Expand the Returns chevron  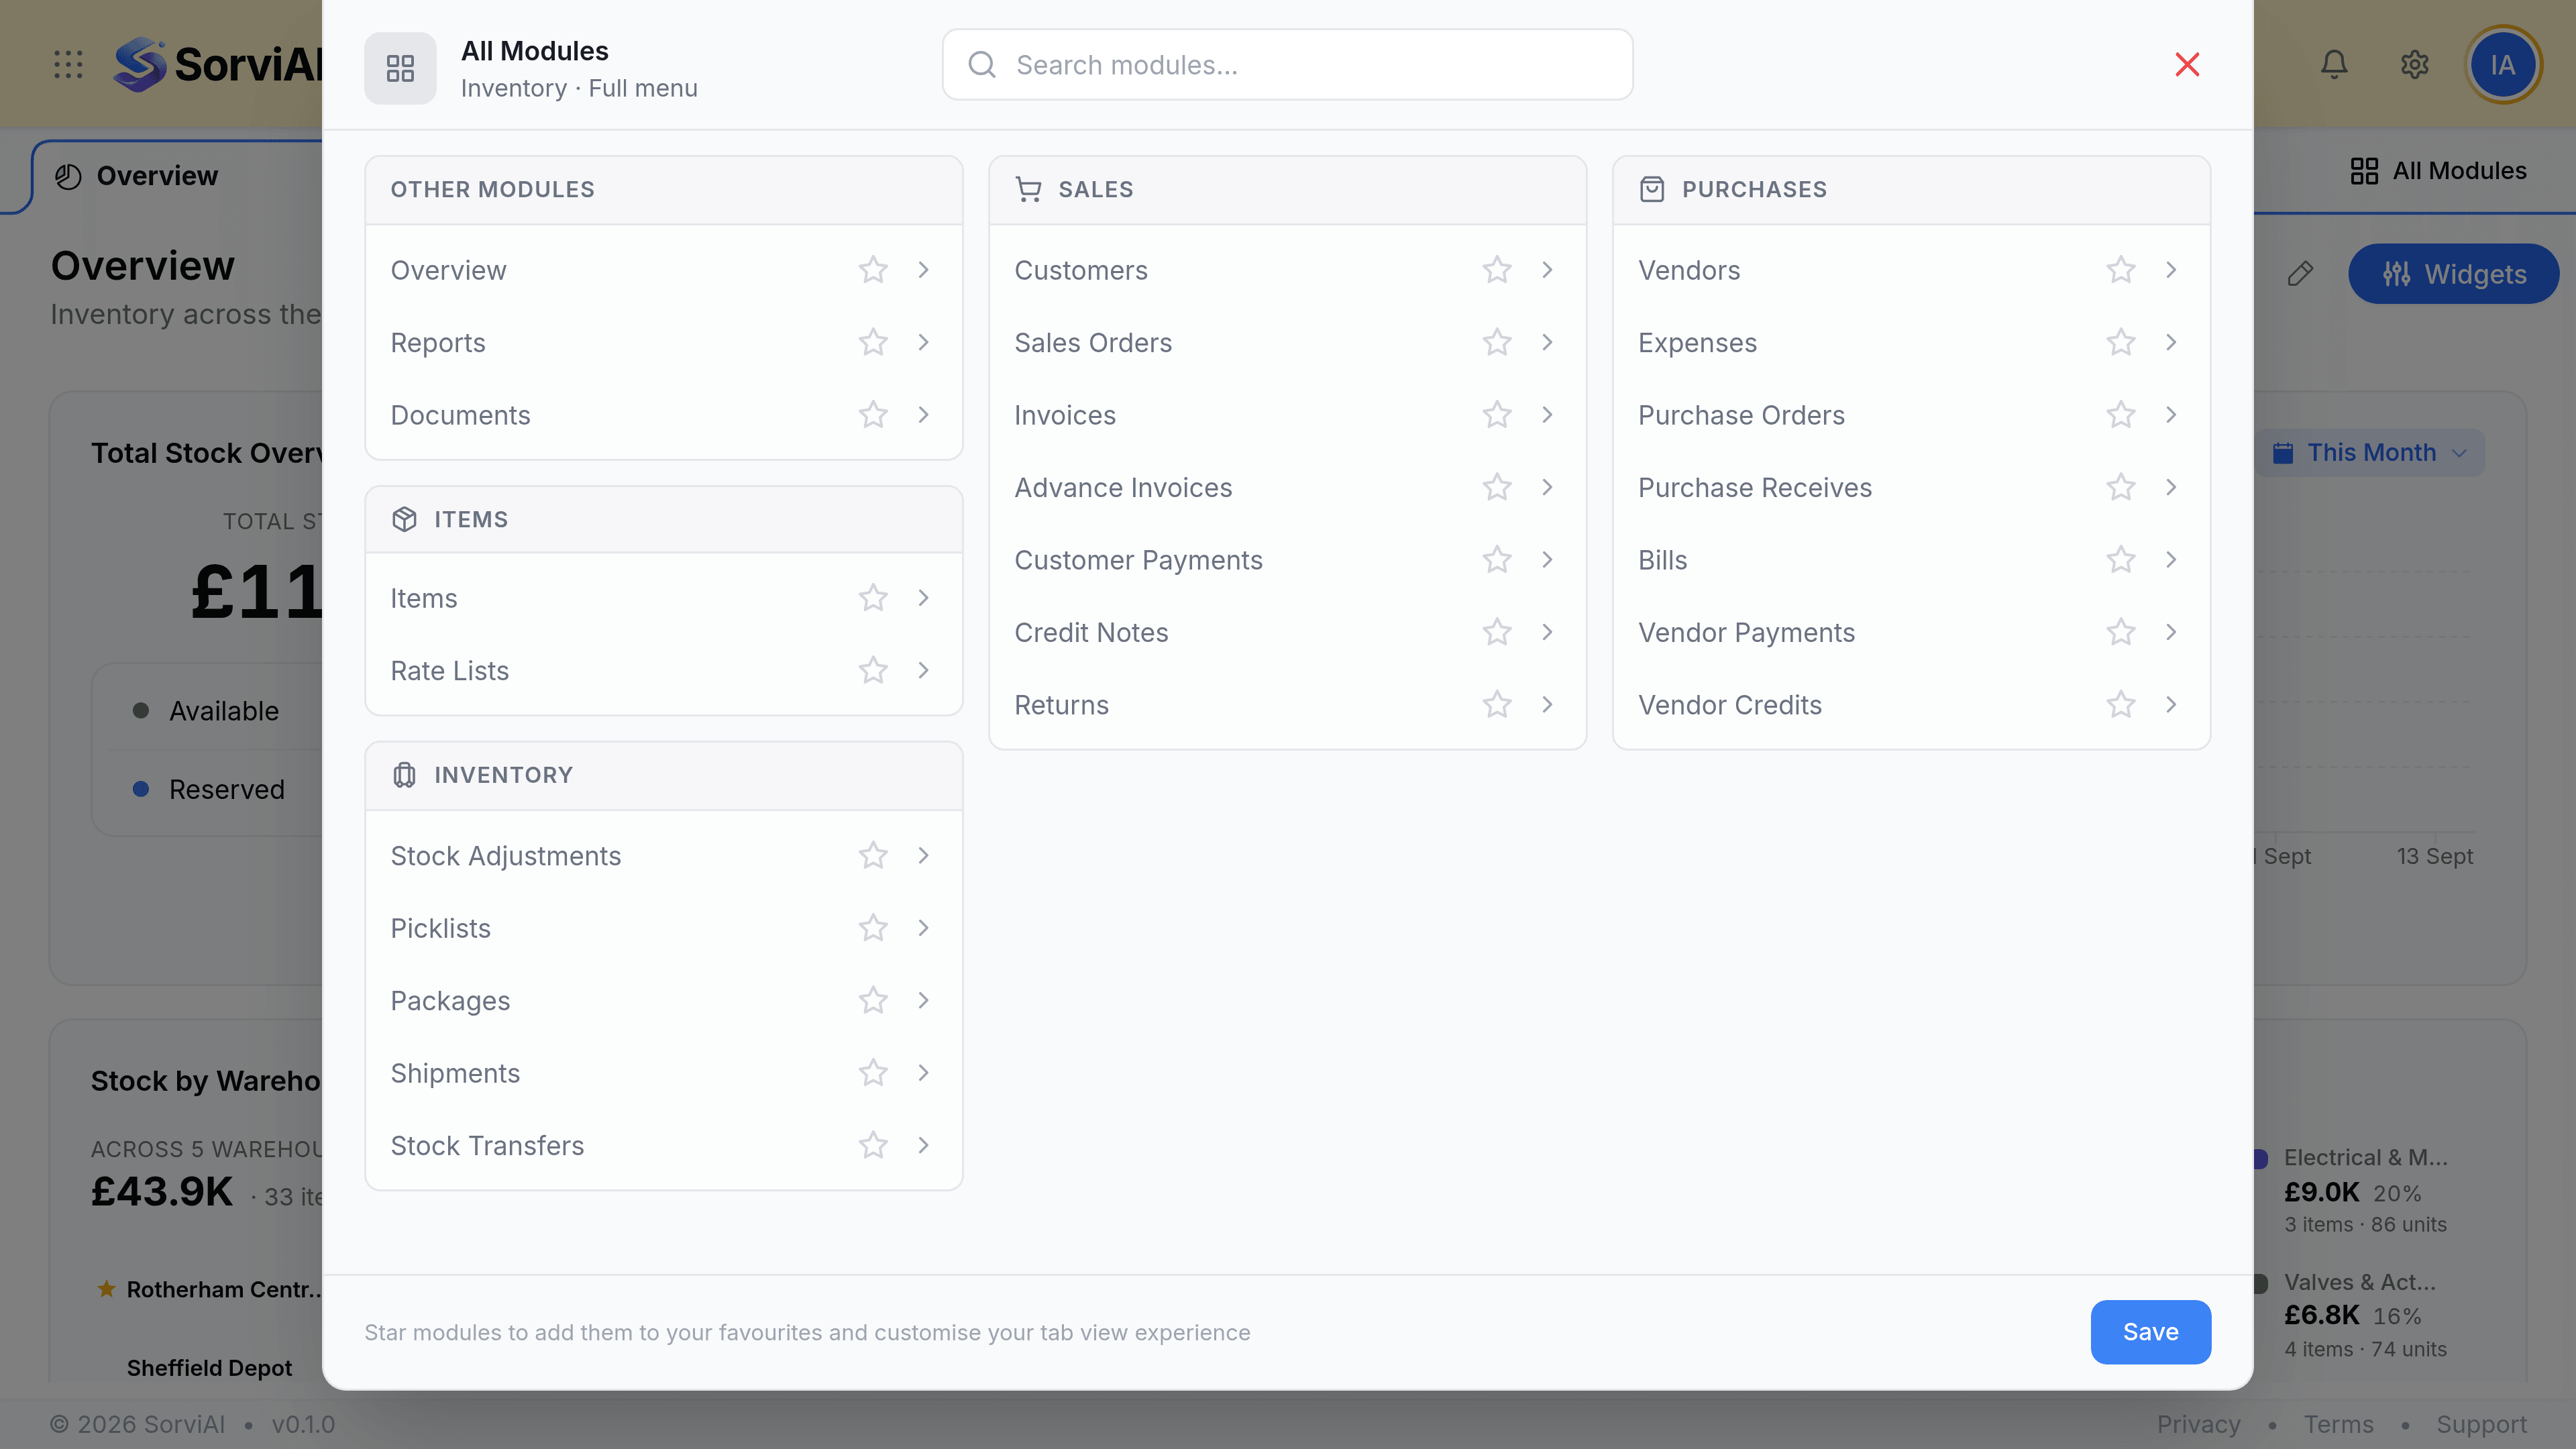1547,705
